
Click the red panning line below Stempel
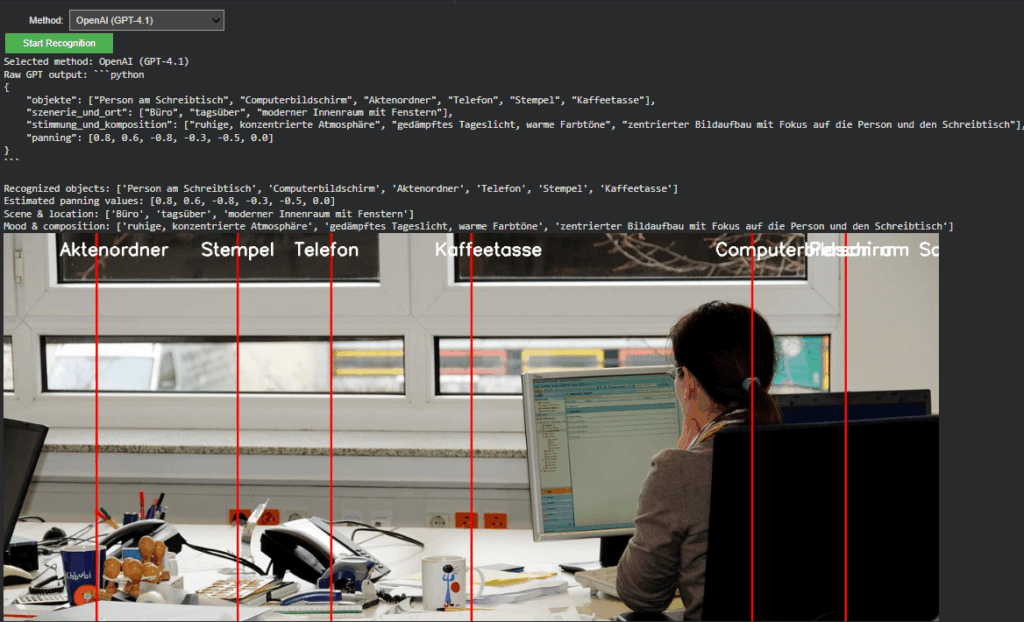tap(238, 420)
